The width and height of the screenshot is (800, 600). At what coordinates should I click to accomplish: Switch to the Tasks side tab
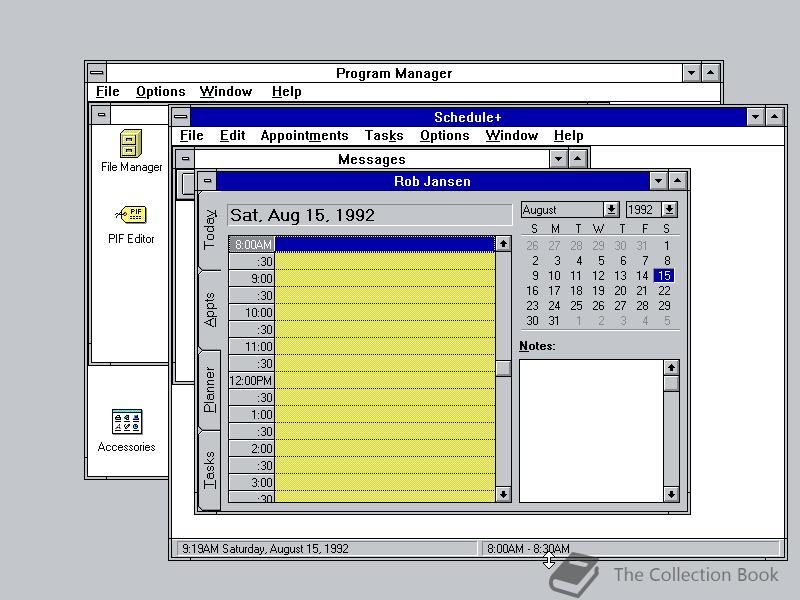click(210, 469)
